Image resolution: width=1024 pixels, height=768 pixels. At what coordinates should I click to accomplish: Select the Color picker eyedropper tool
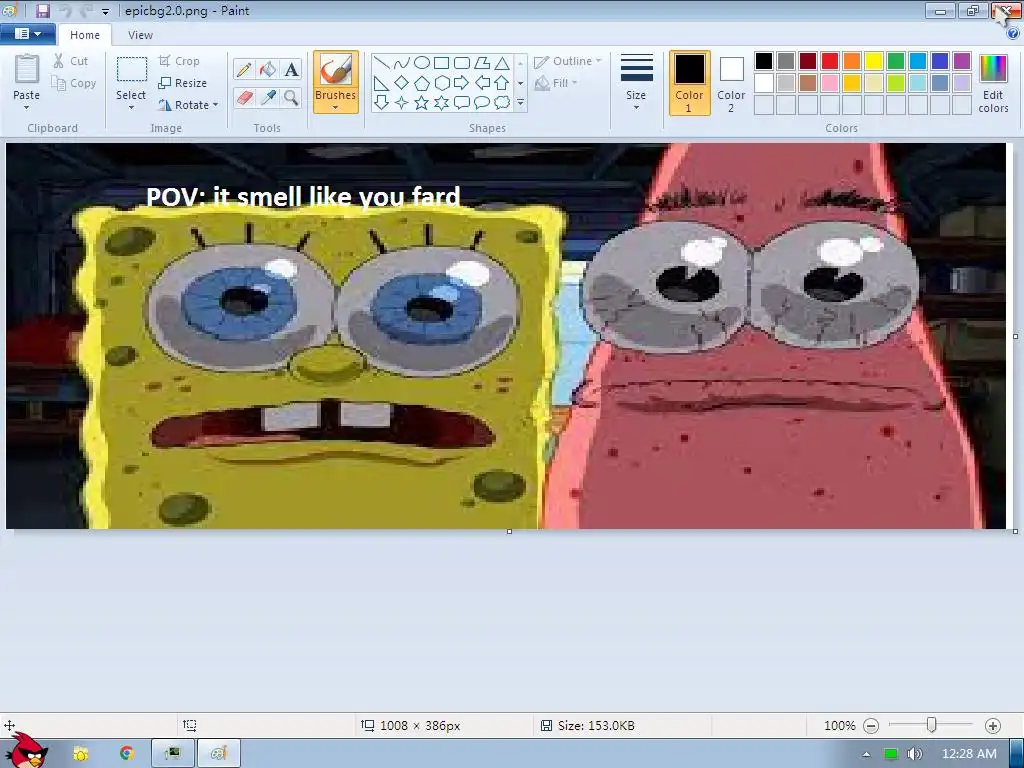(268, 98)
